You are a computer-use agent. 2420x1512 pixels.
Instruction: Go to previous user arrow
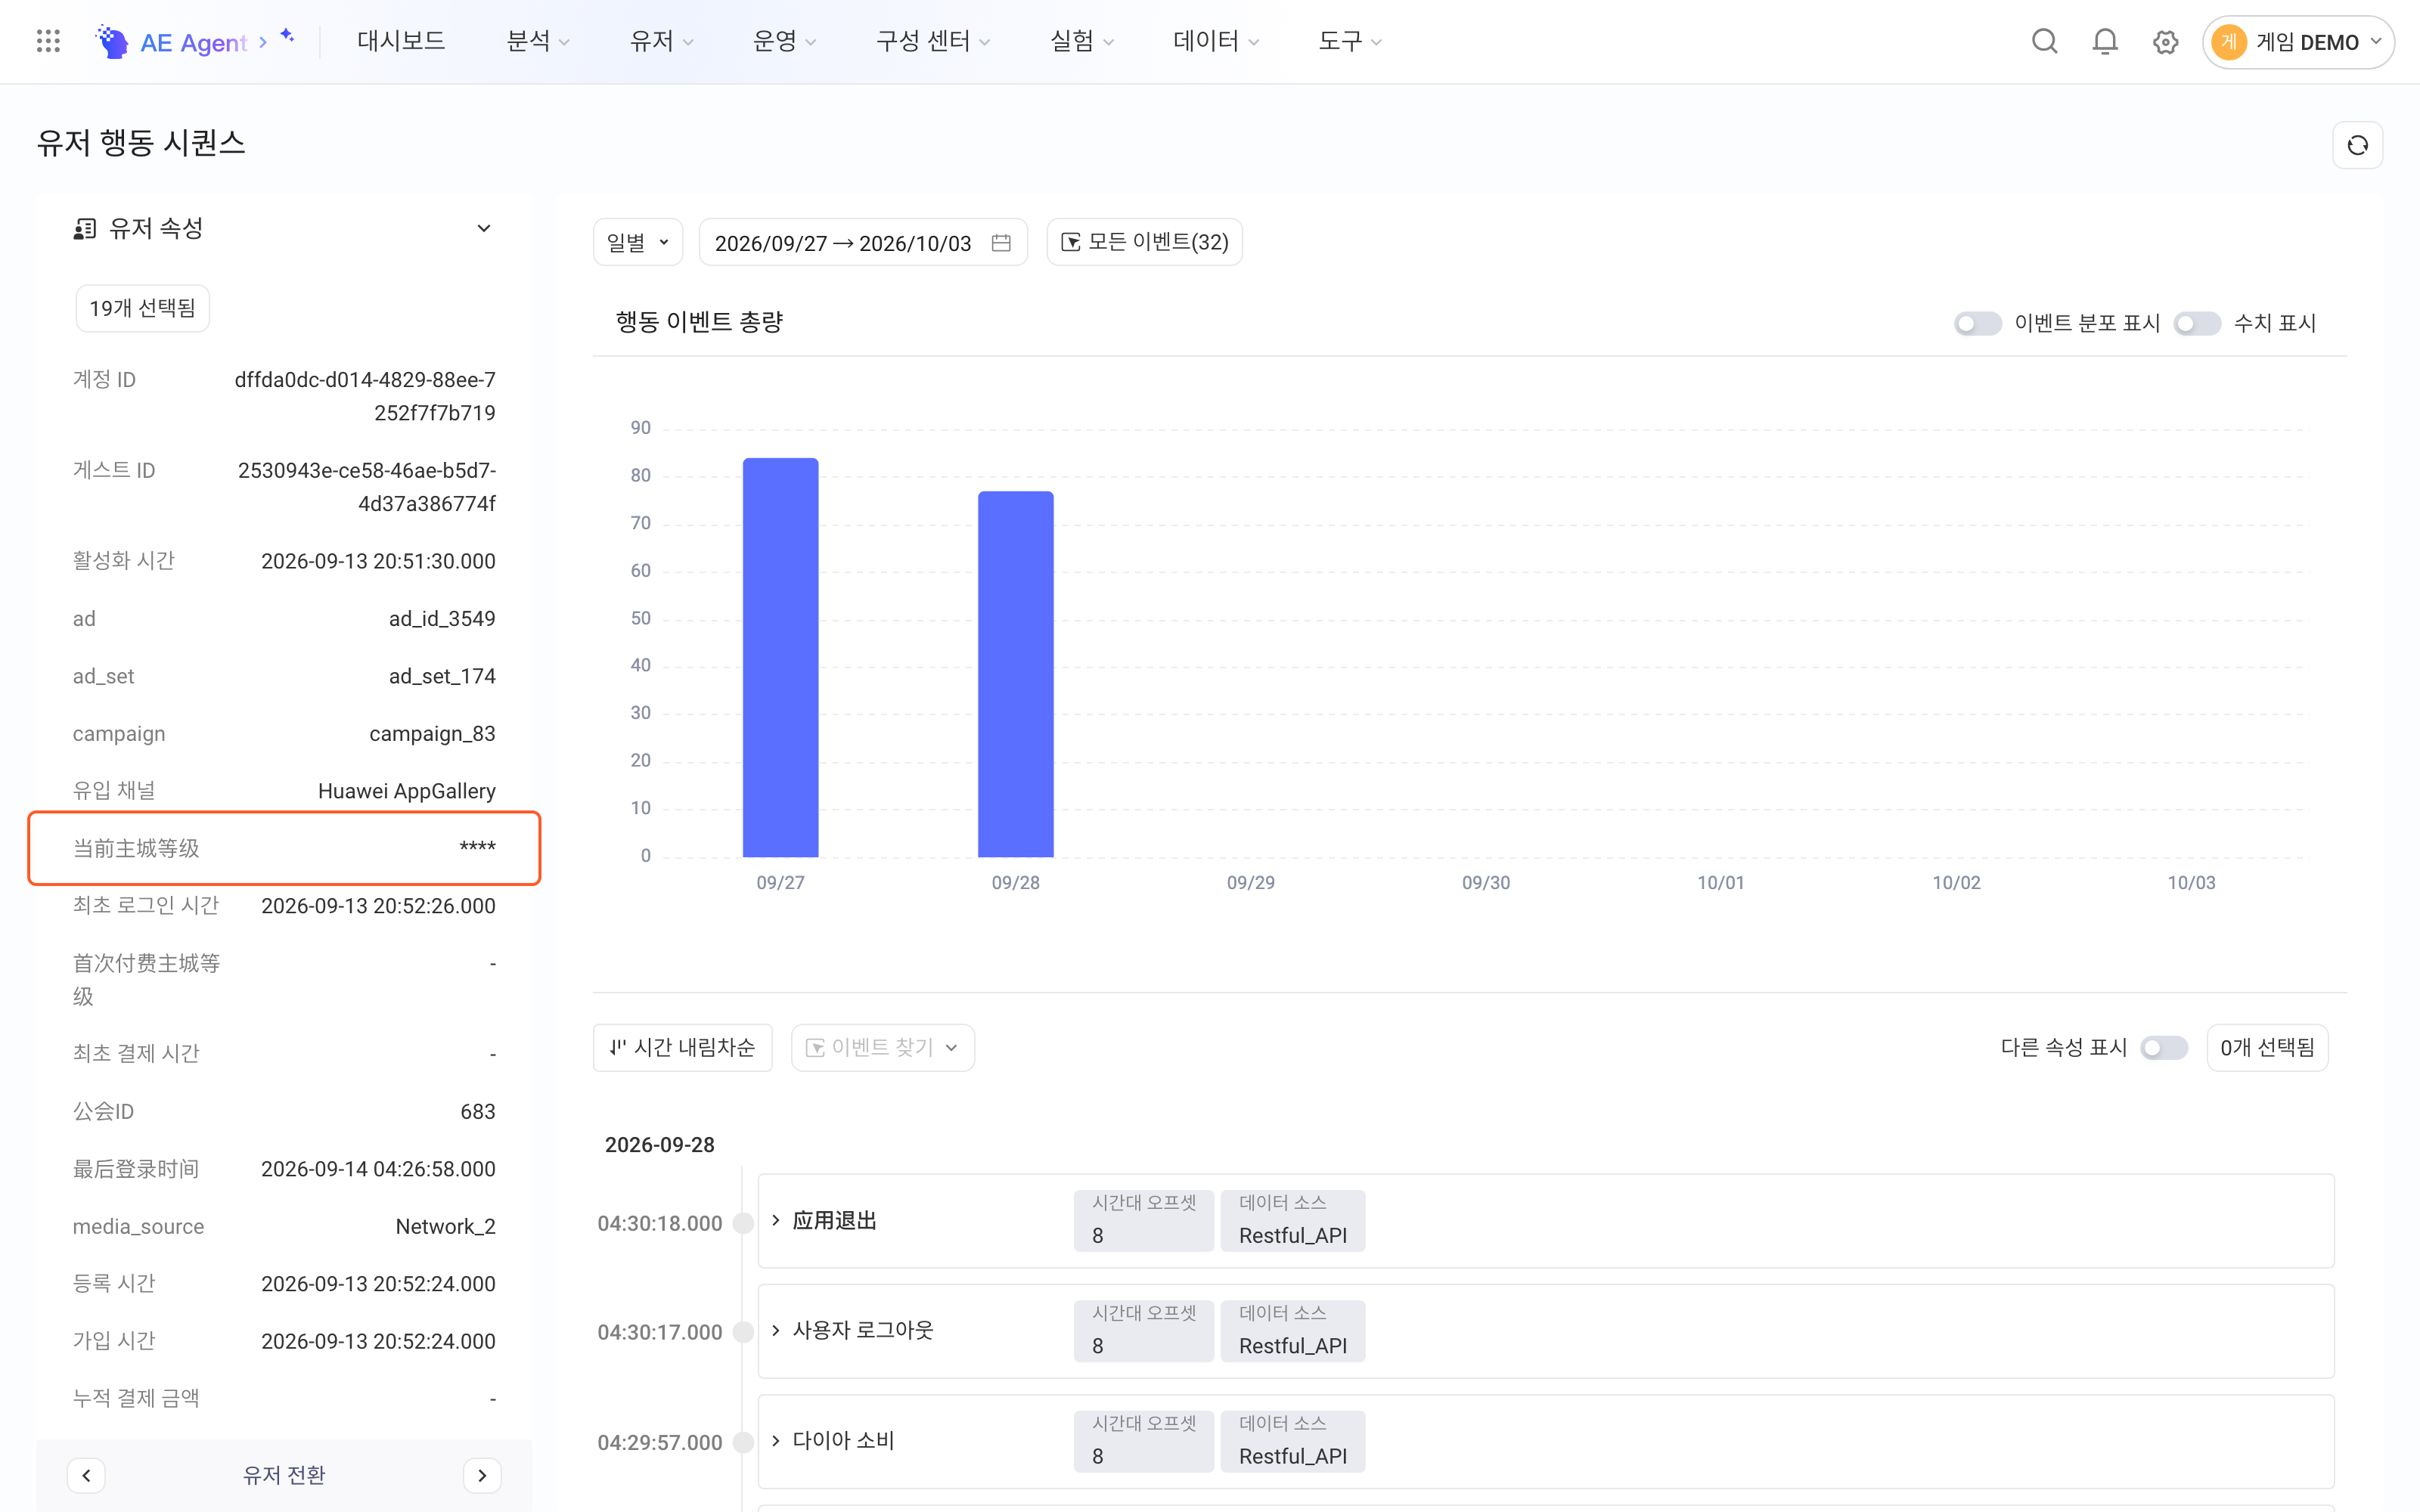click(86, 1475)
